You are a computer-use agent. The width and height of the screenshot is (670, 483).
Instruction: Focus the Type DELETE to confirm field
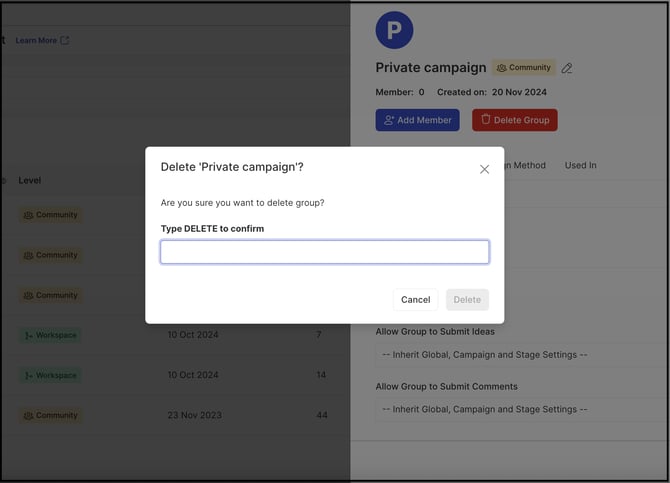[325, 252]
